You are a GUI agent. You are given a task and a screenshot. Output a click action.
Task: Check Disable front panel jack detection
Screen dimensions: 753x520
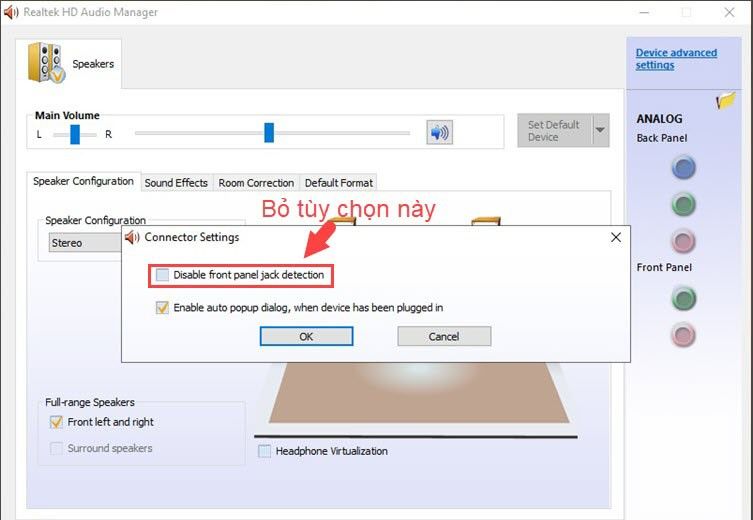click(163, 275)
